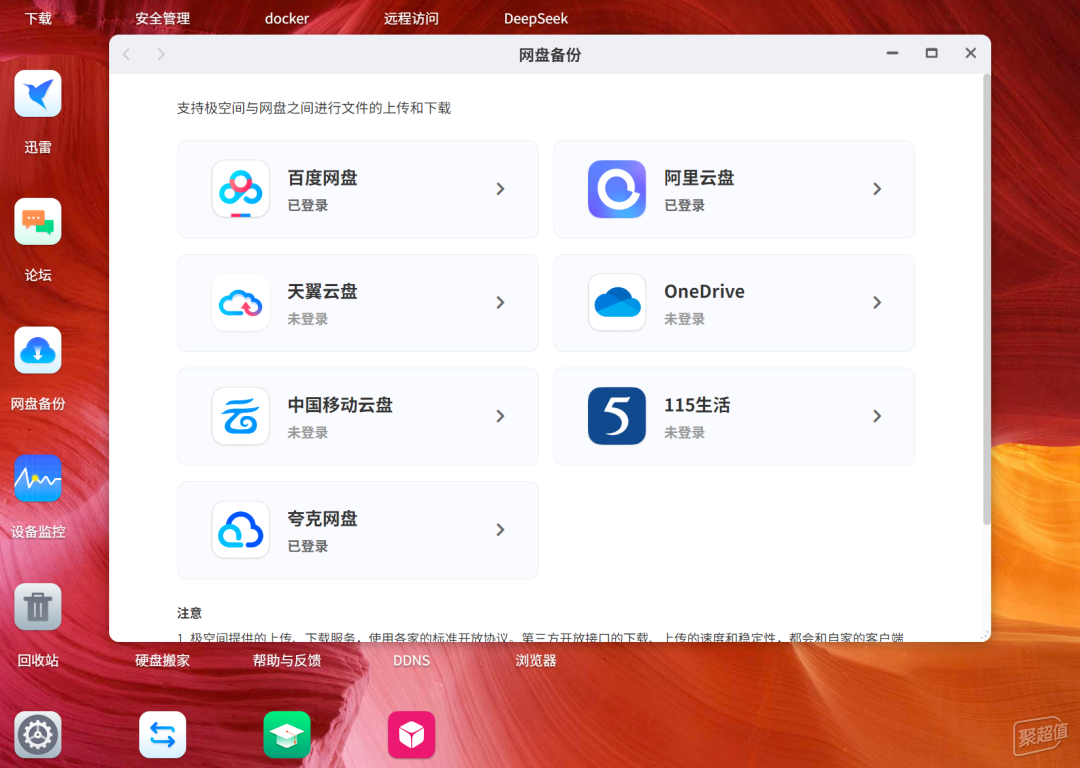Select the Tianyi Cloud (天翼云盘) icon
Screen dimensions: 1080x768
(x=240, y=303)
